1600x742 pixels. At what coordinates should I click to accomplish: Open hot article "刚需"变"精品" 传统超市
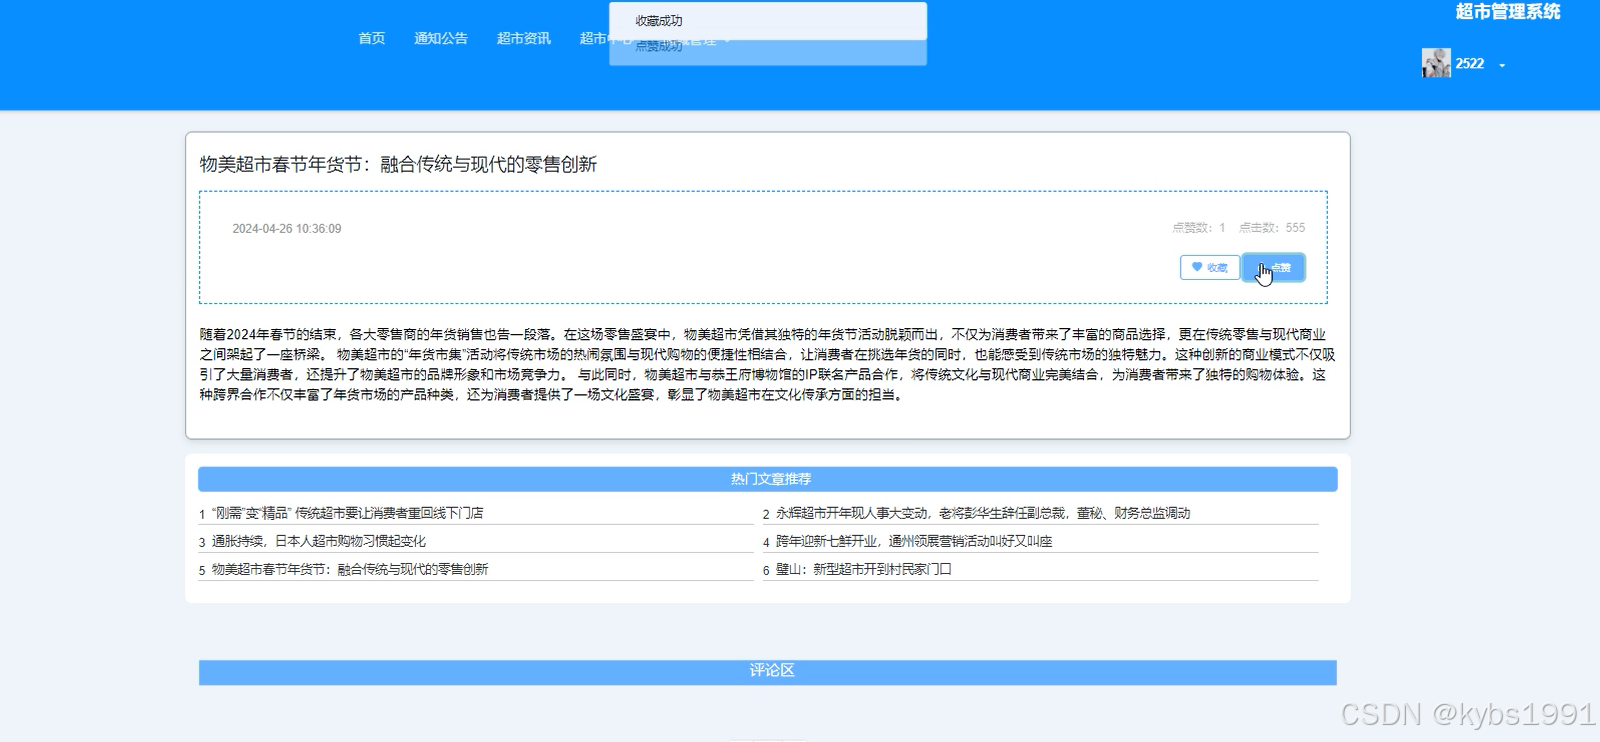pyautogui.click(x=347, y=513)
